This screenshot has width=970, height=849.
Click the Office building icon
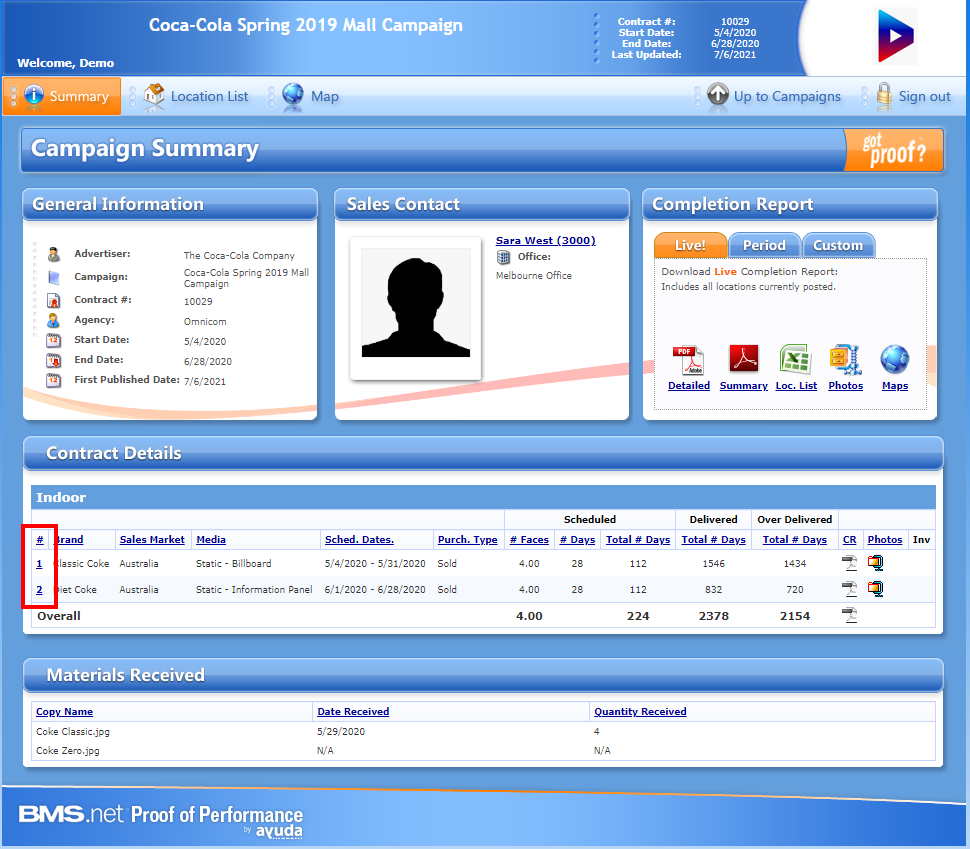tap(504, 257)
